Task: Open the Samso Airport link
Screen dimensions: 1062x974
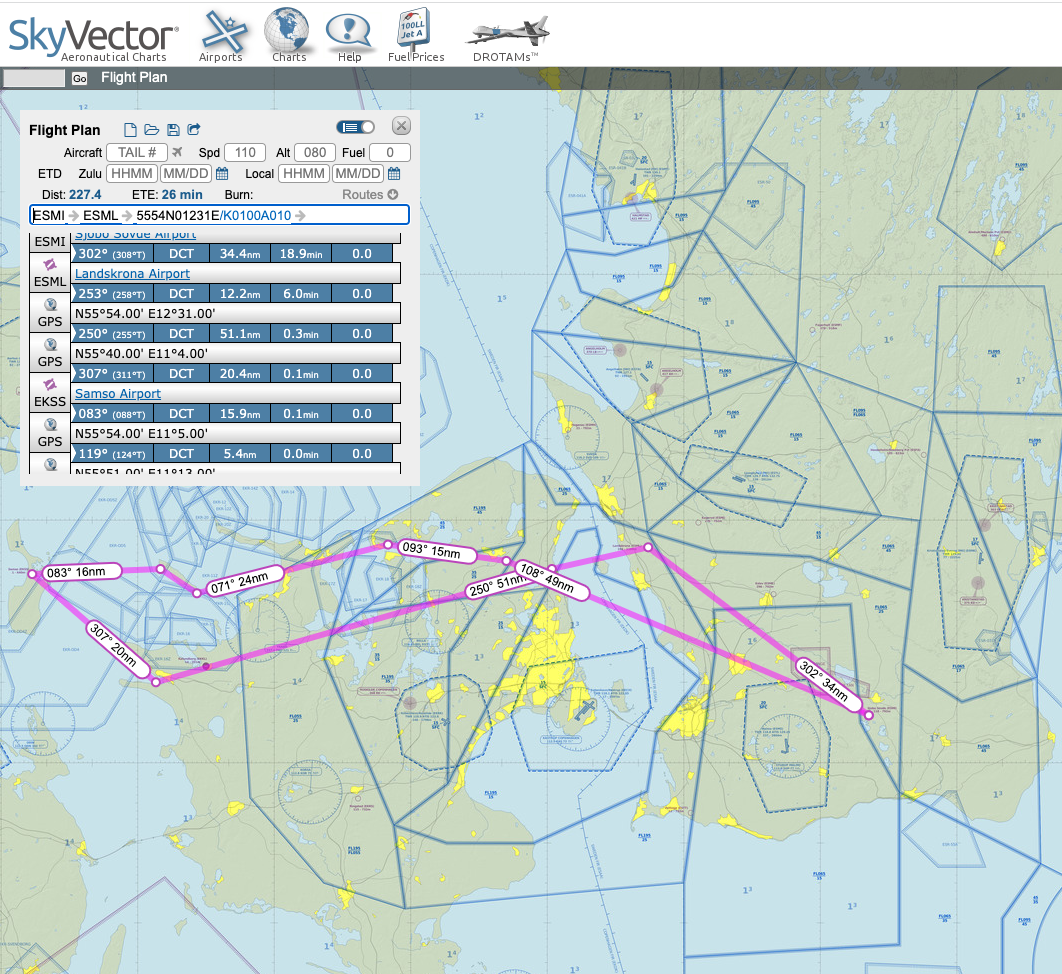Action: click(x=118, y=394)
